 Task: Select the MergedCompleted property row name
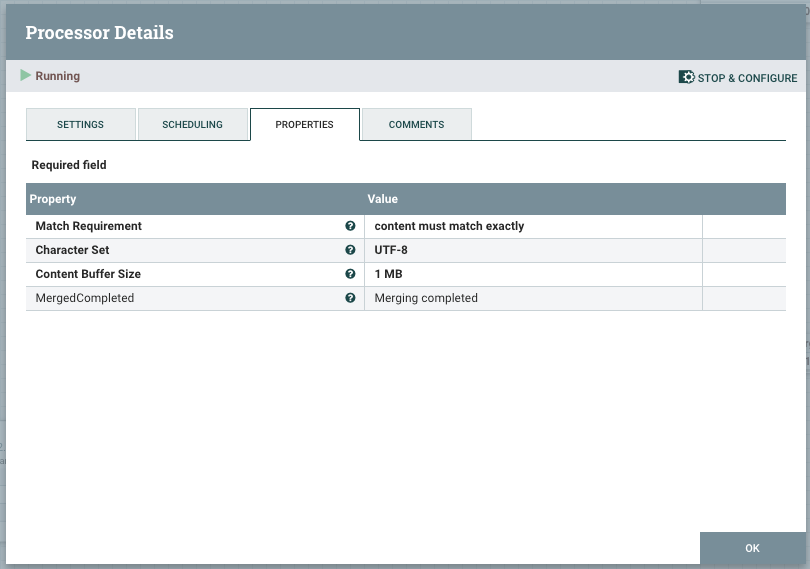click(x=84, y=298)
